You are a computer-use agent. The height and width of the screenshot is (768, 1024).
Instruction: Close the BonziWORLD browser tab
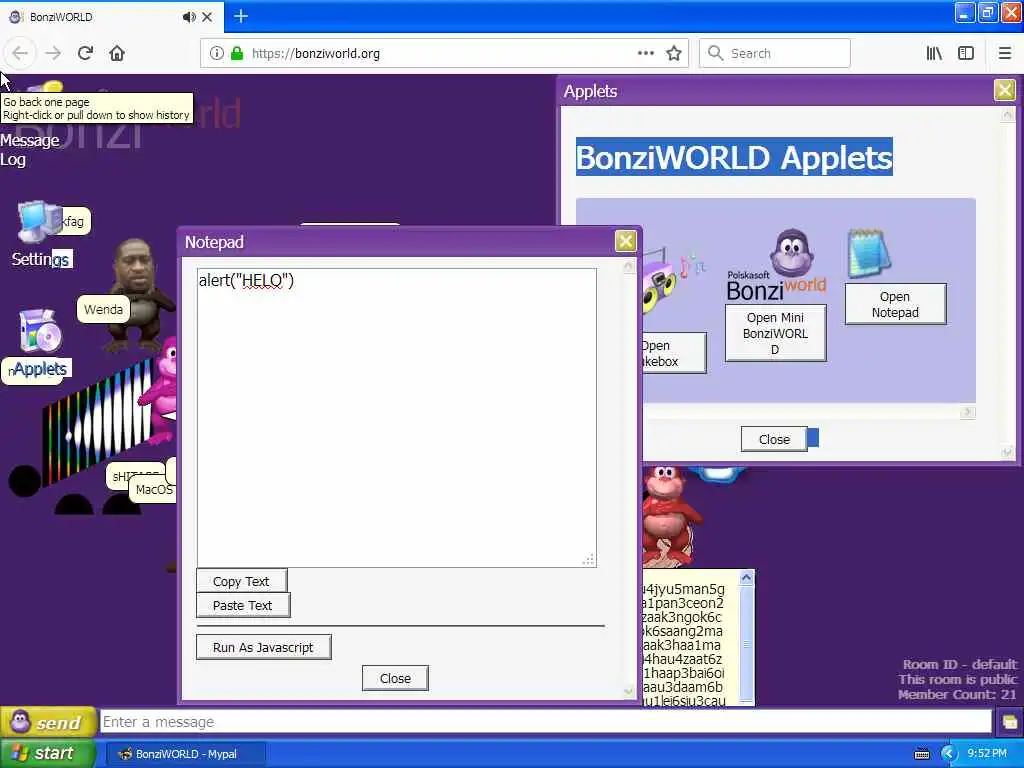tap(207, 17)
